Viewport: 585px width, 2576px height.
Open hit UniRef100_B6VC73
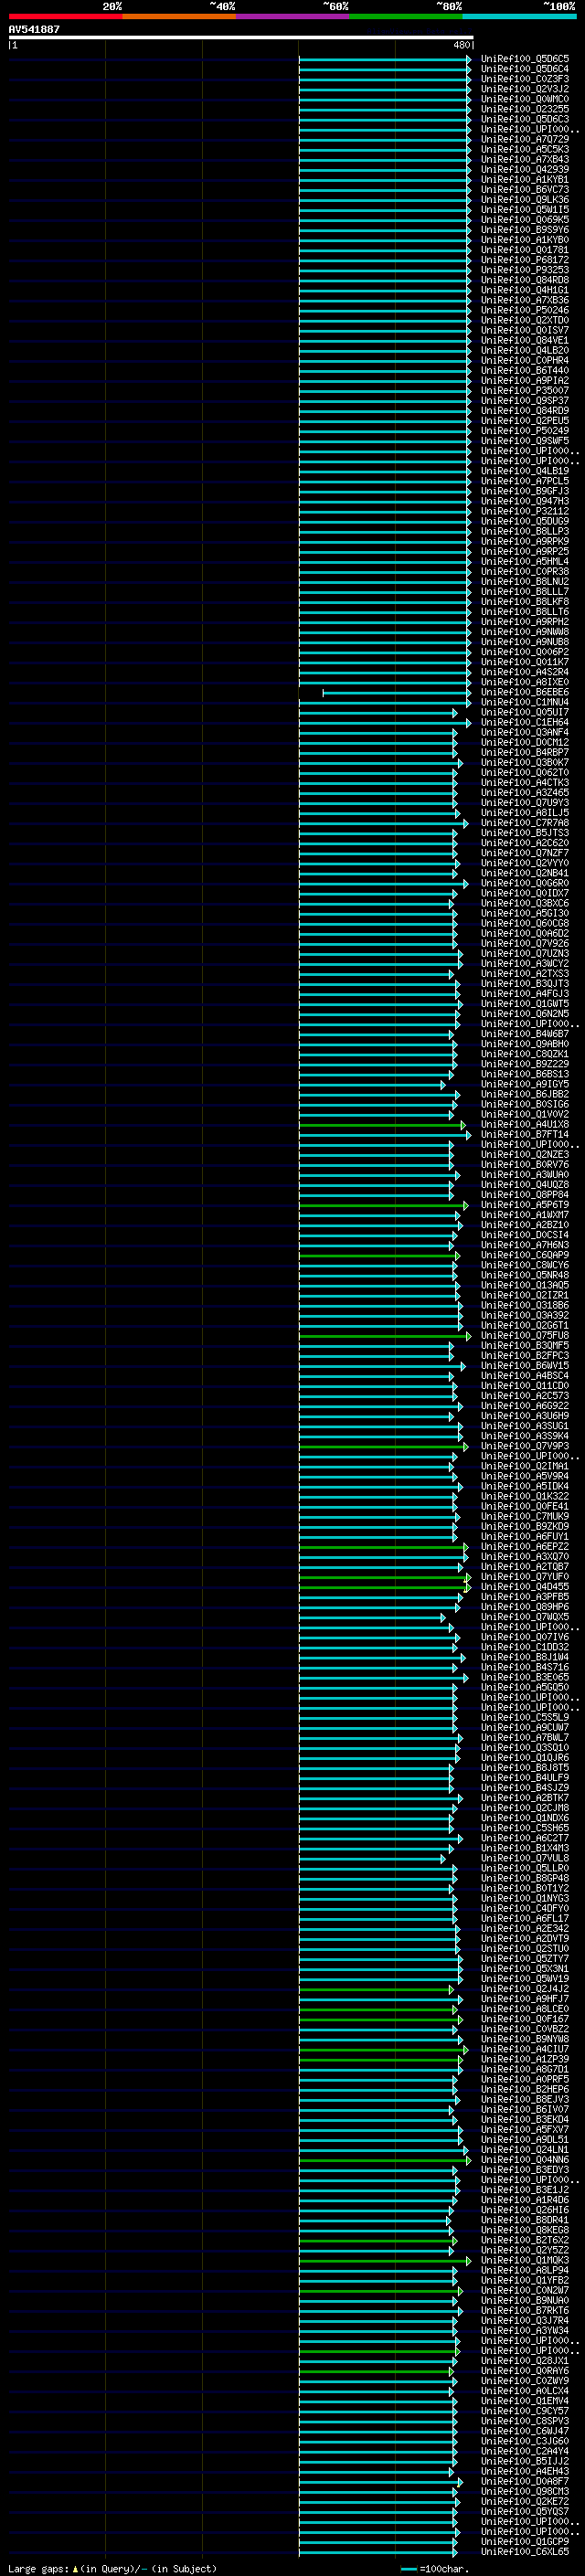click(x=525, y=189)
